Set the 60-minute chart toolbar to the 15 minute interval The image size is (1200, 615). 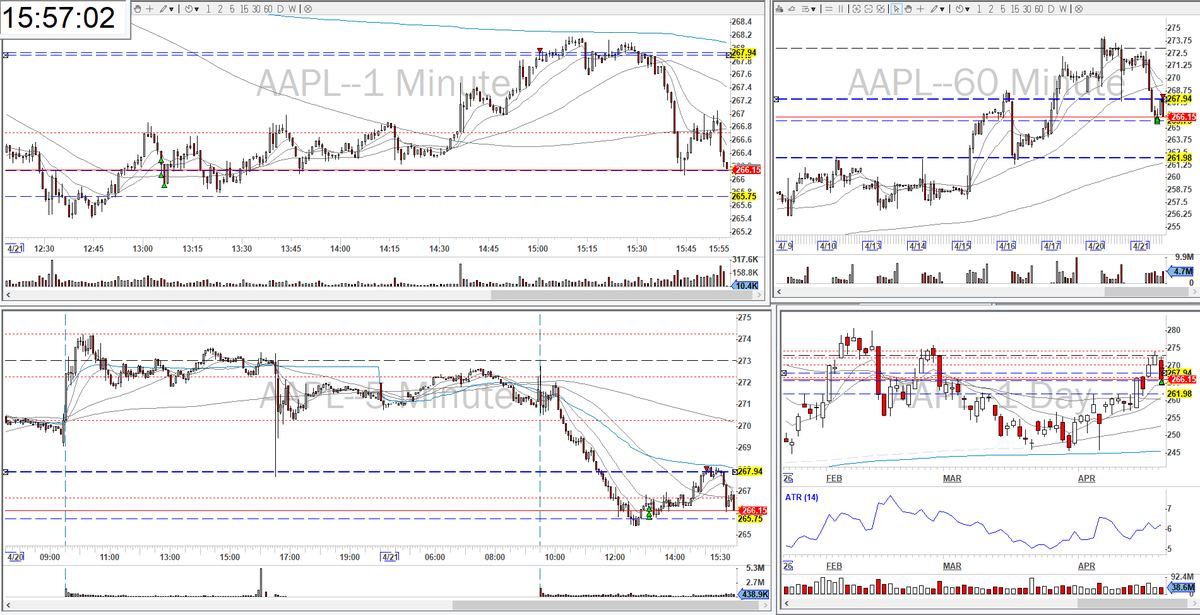pos(1015,9)
